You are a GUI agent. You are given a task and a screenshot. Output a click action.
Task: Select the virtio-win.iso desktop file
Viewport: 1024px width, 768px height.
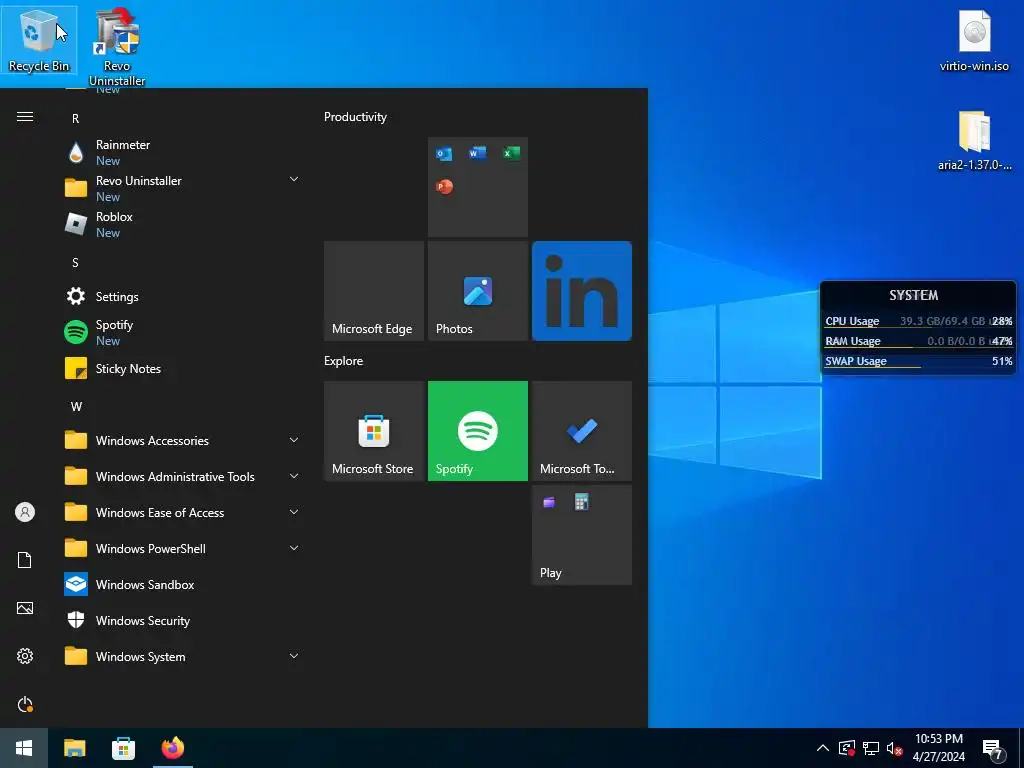pos(974,40)
